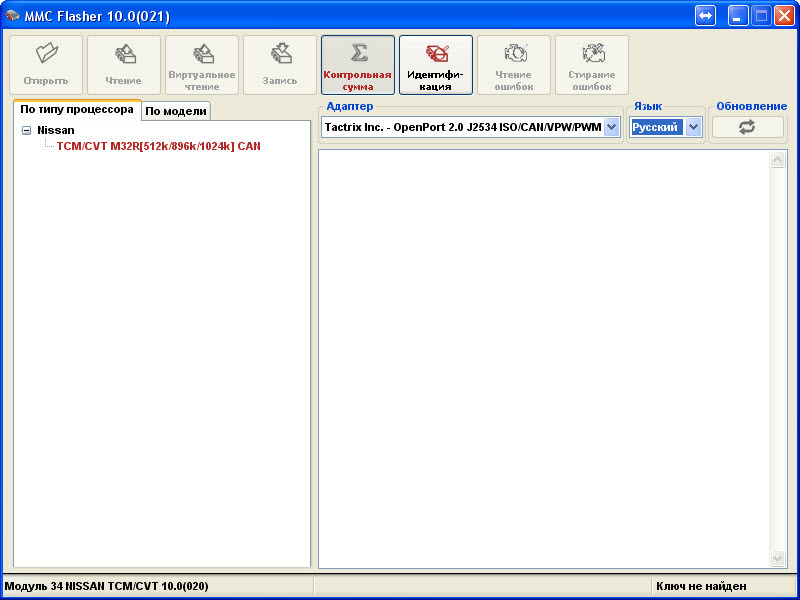Click the log scrollbar down arrow
The height and width of the screenshot is (600, 800).
[x=778, y=558]
